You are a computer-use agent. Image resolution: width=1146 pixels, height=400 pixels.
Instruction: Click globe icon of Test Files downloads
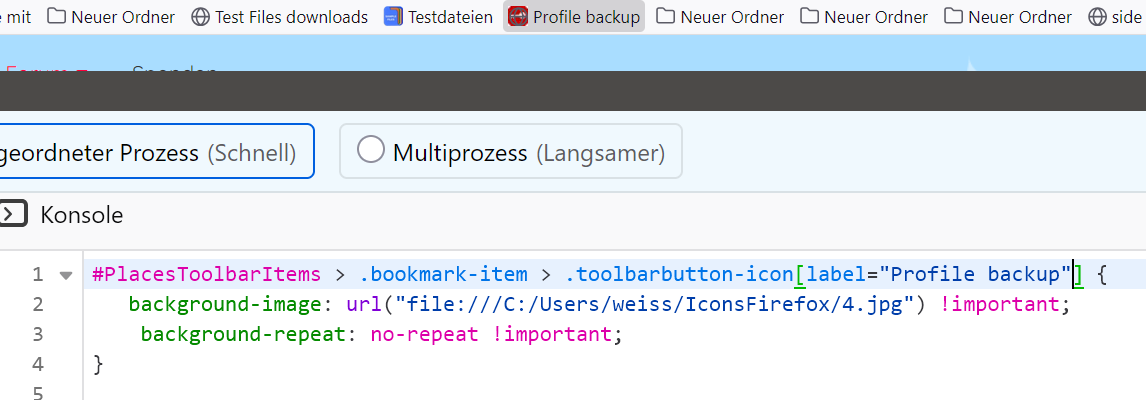point(200,16)
